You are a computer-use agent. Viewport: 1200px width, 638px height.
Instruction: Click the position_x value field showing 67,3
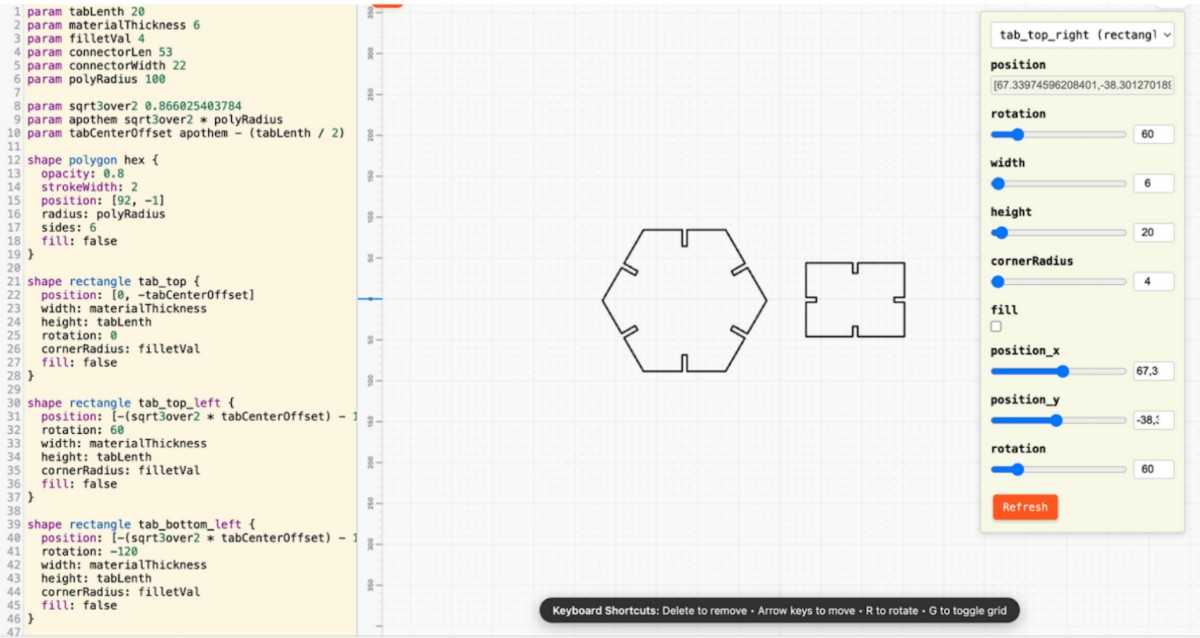1154,371
